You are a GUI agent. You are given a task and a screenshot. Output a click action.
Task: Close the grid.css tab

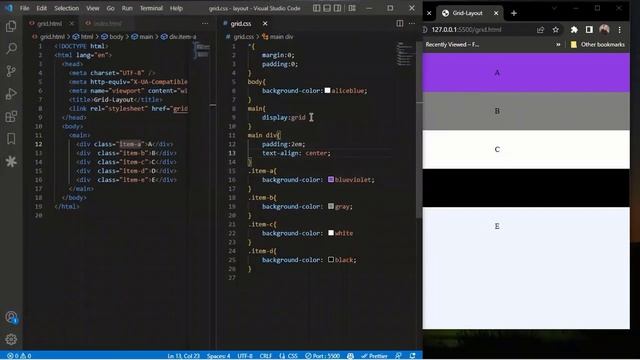coord(265,24)
